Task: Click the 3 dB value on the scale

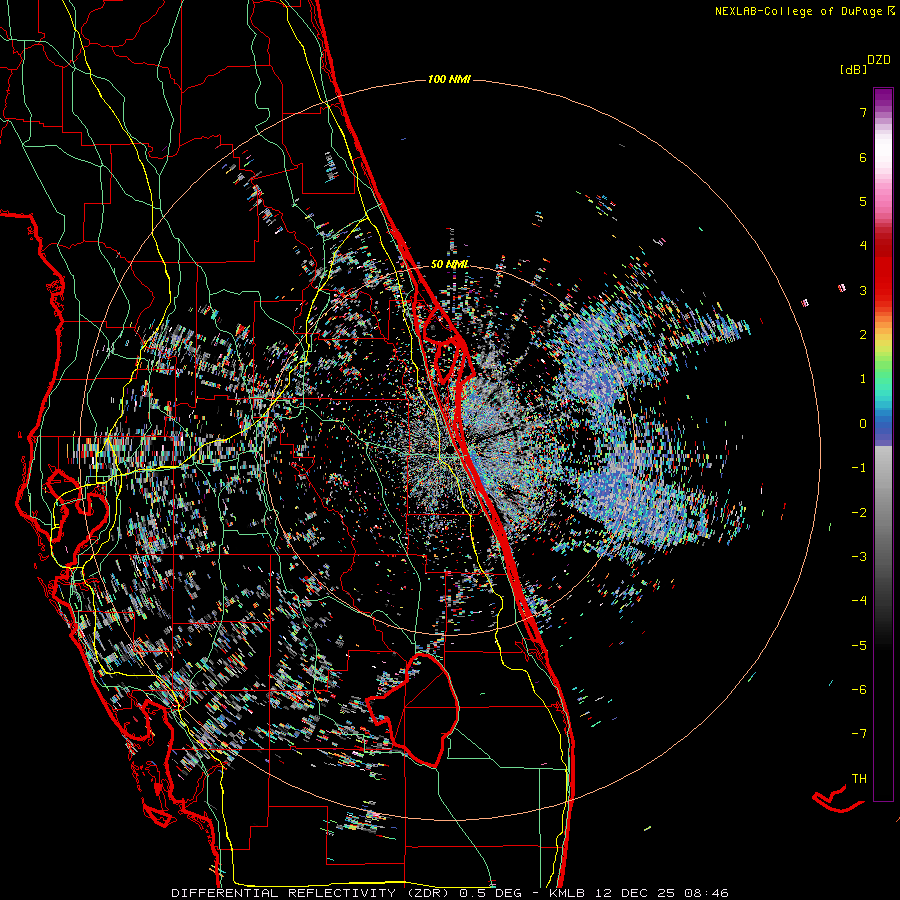Action: 863,290
